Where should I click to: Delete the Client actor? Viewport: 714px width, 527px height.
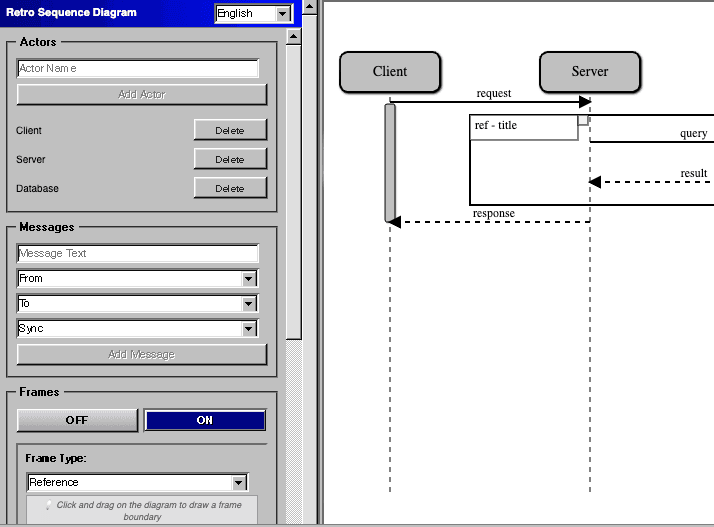click(x=230, y=130)
